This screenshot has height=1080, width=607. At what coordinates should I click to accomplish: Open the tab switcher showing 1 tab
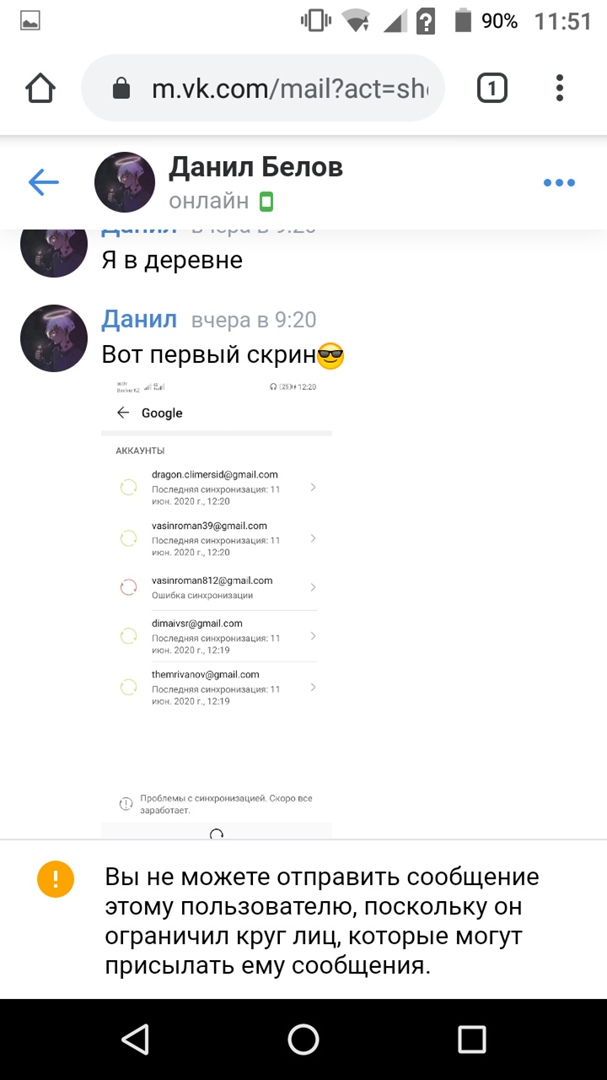click(492, 88)
